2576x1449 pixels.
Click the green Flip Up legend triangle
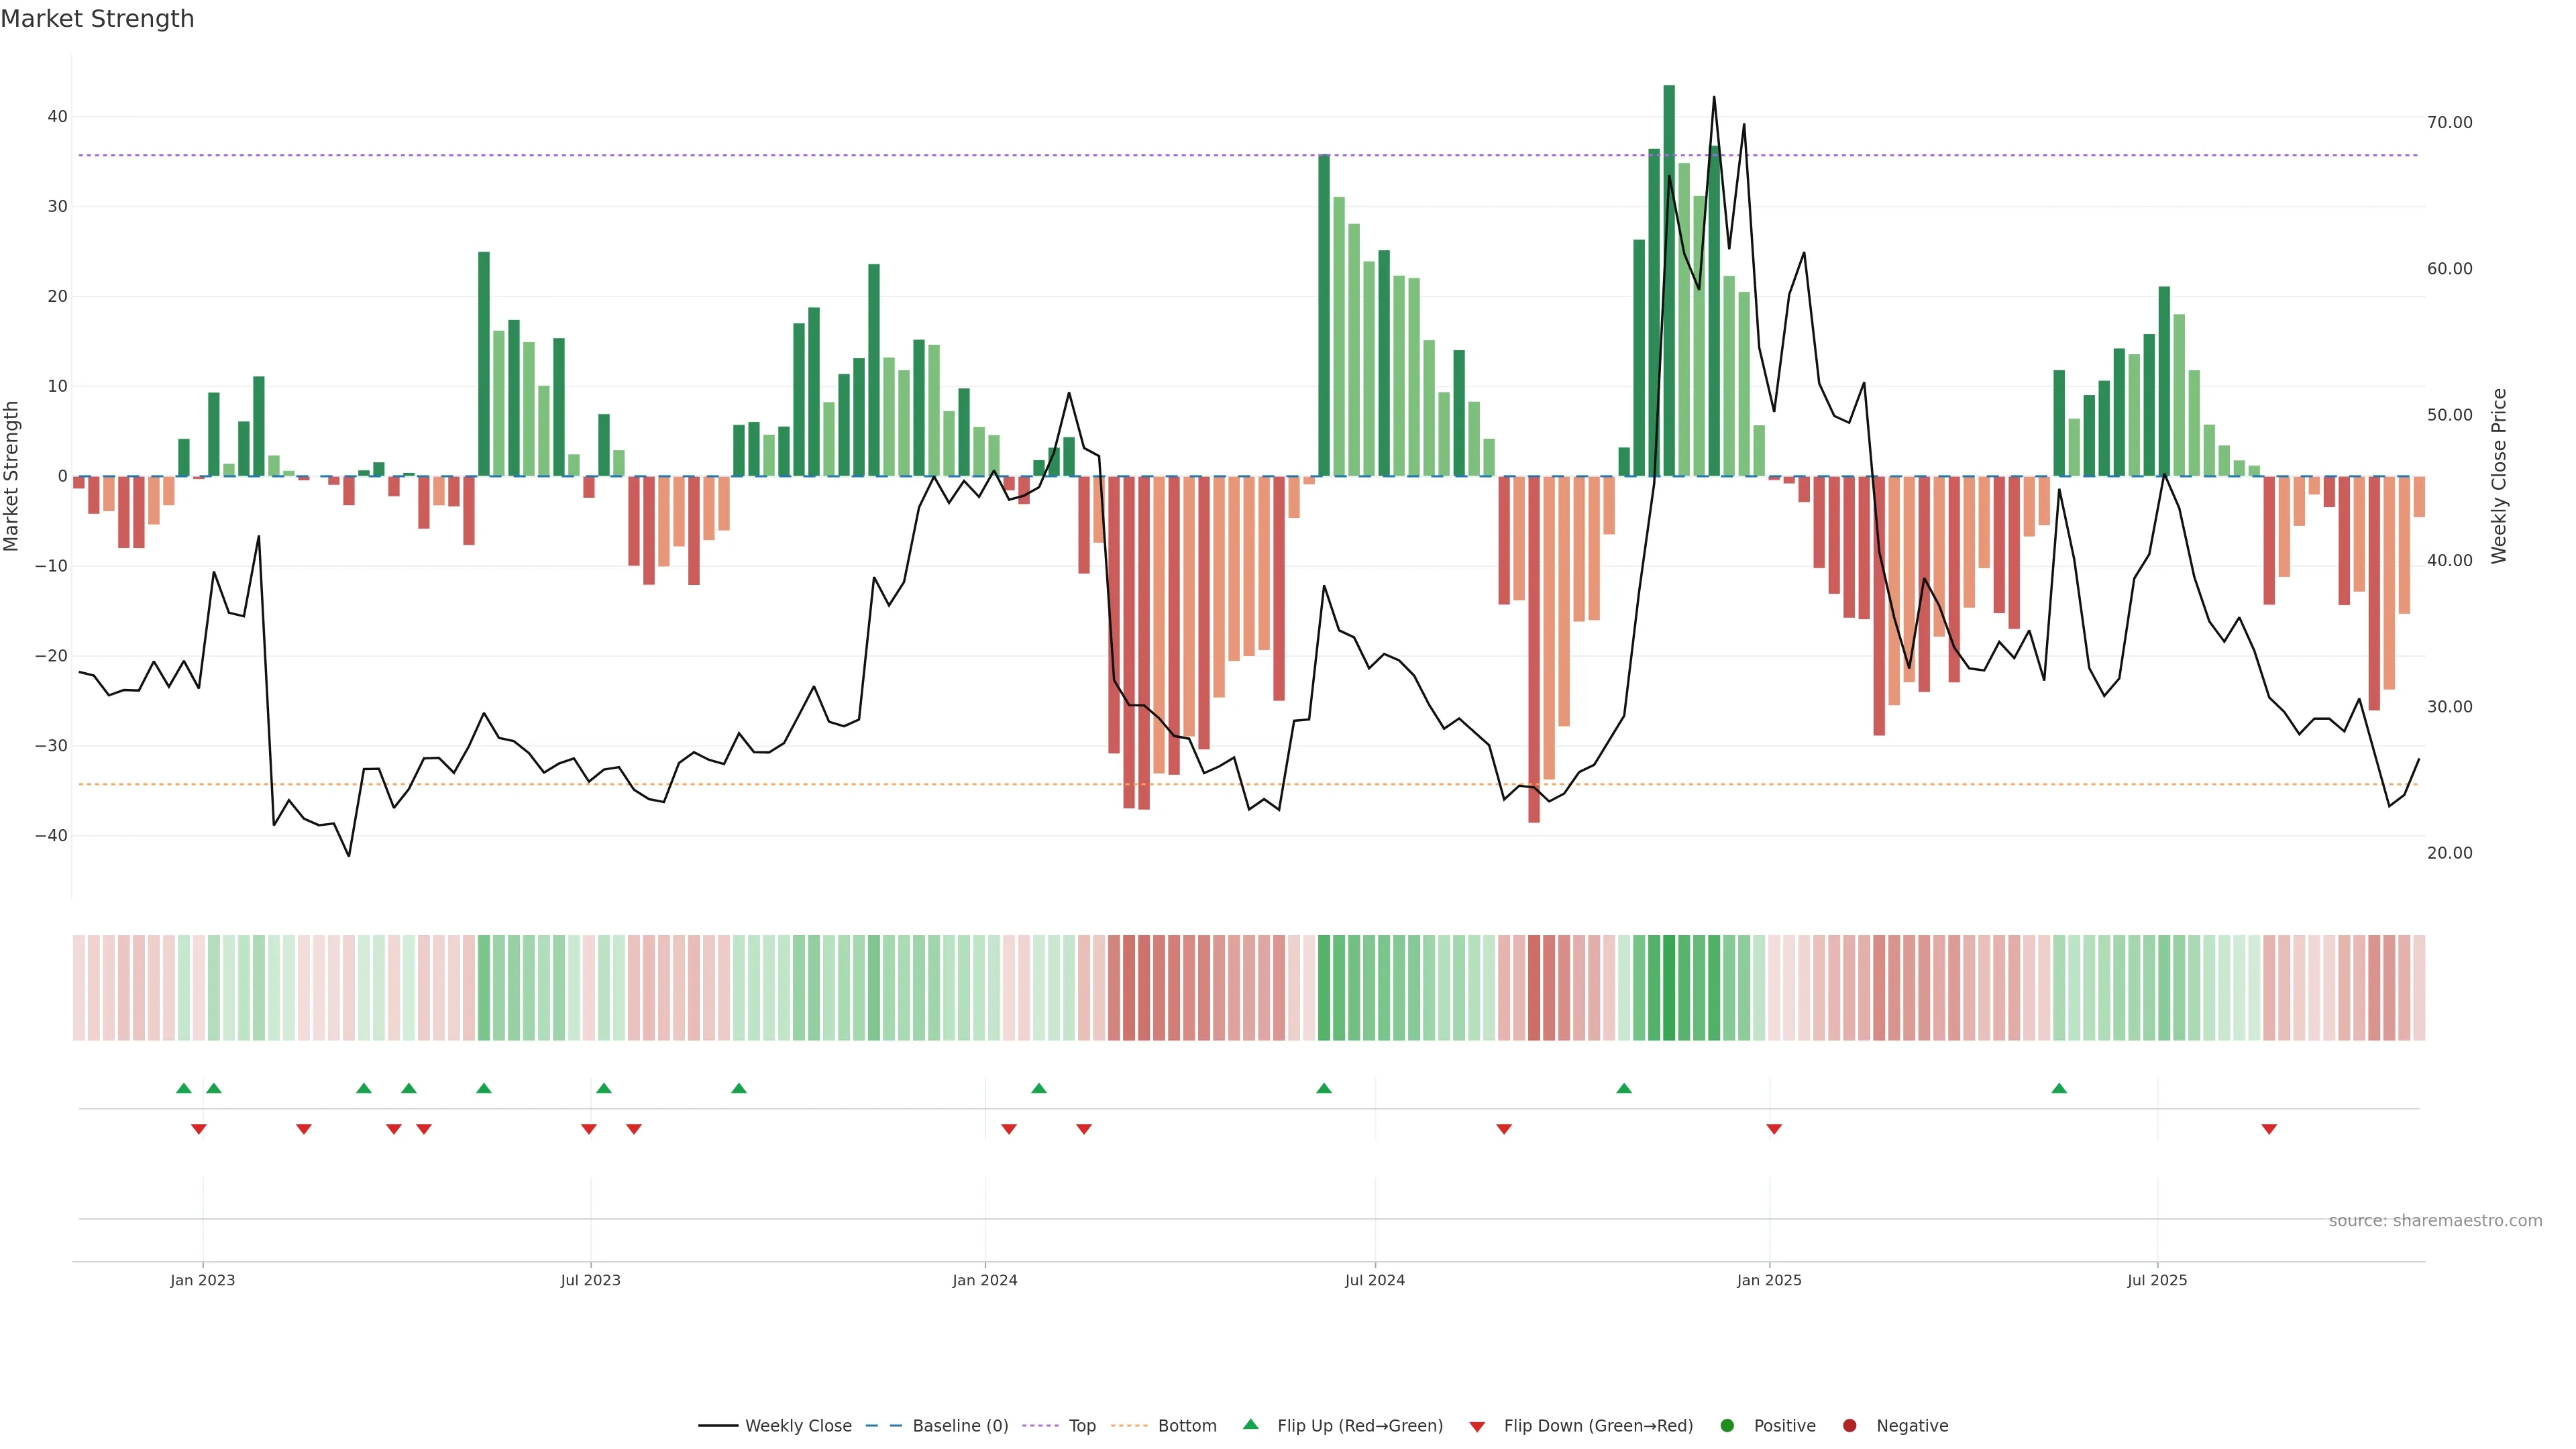pyautogui.click(x=1250, y=1425)
